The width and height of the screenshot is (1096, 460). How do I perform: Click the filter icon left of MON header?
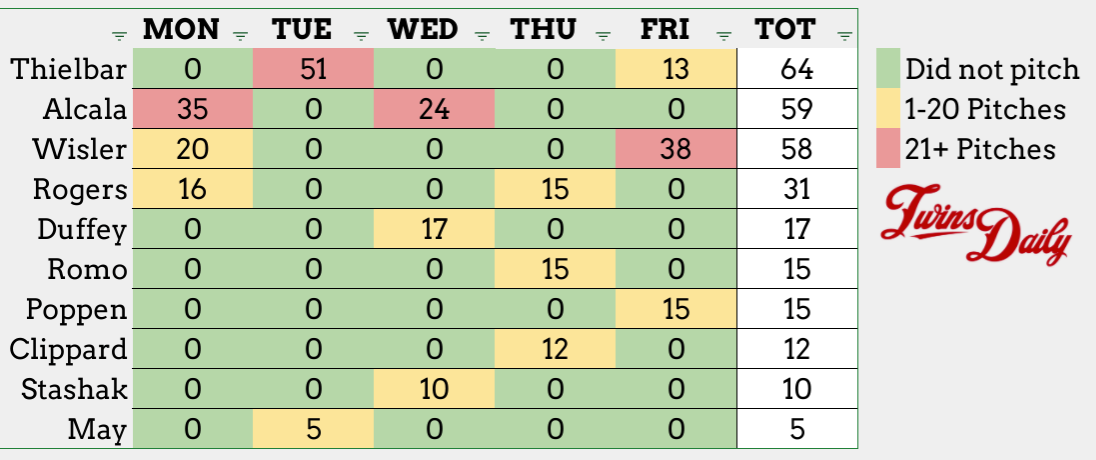[x=119, y=36]
